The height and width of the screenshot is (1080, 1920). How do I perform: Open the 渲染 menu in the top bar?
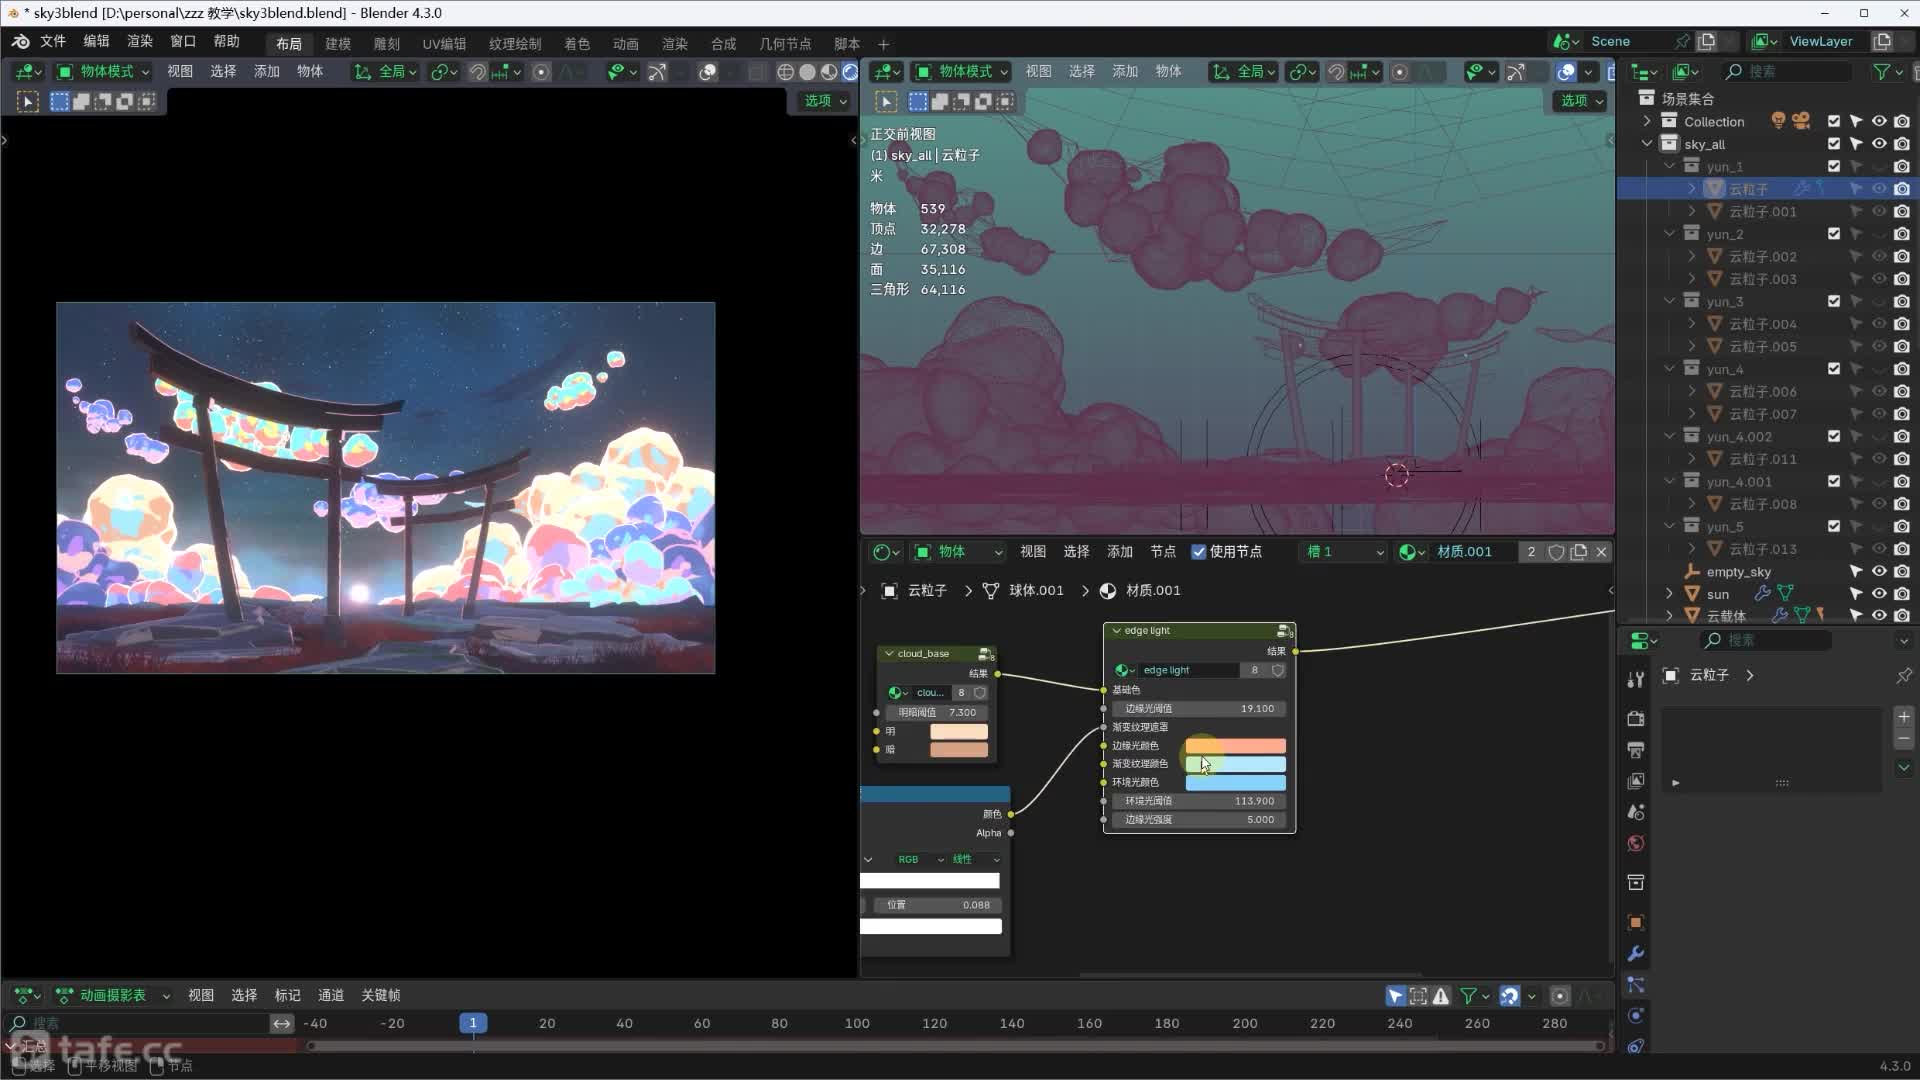click(x=139, y=41)
